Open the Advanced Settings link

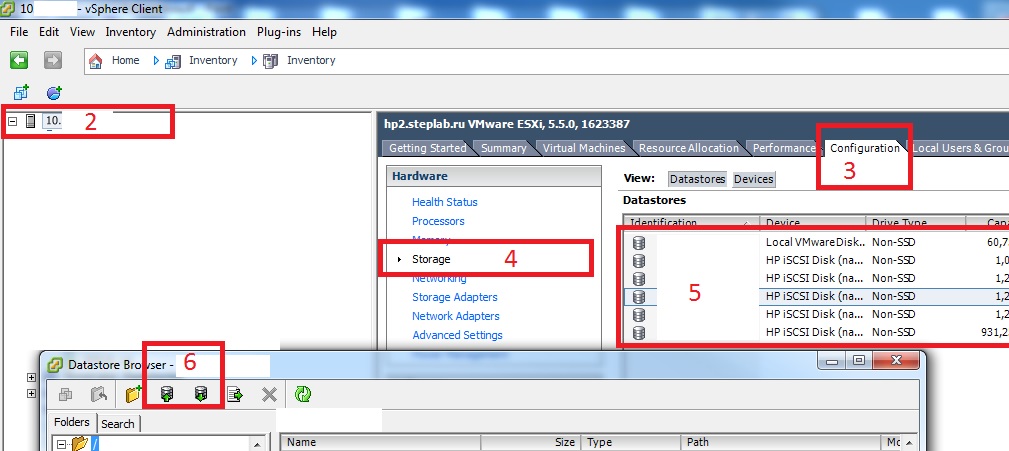coord(457,335)
